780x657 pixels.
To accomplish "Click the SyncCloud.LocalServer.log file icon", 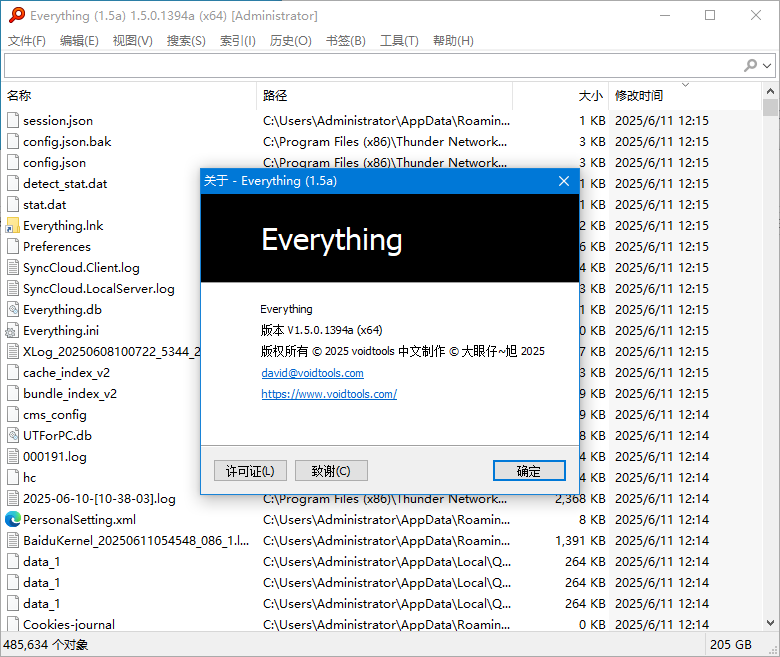I will click(13, 288).
